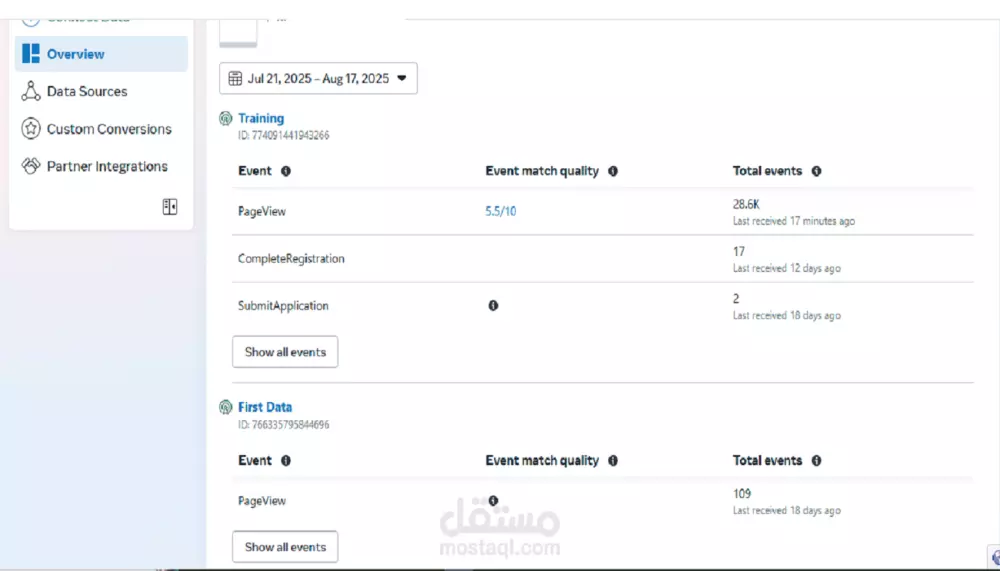Click info icon beside Training Event header

tap(286, 171)
